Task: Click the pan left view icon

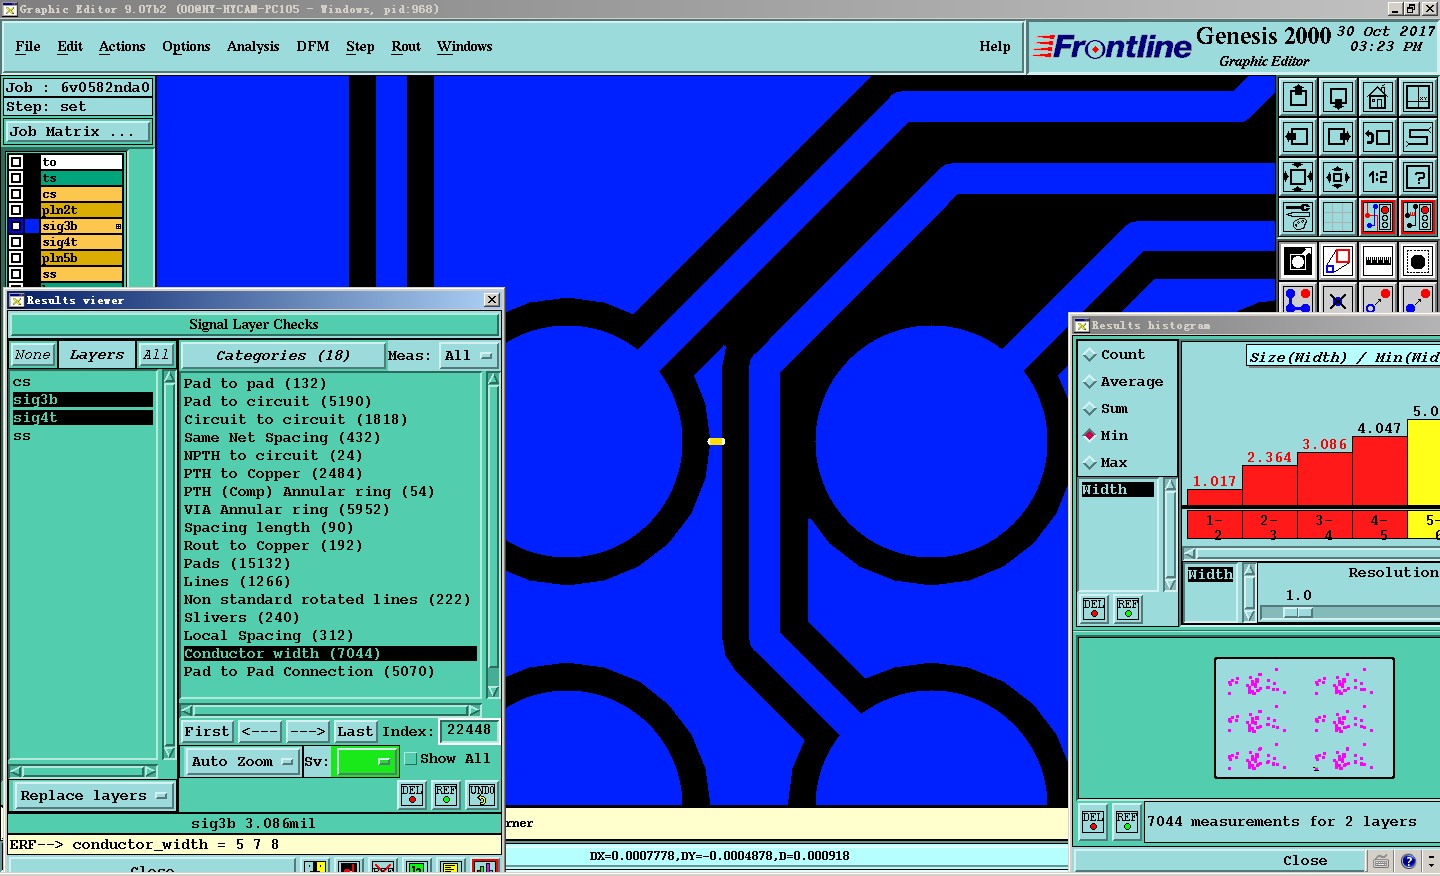Action: click(x=1298, y=137)
